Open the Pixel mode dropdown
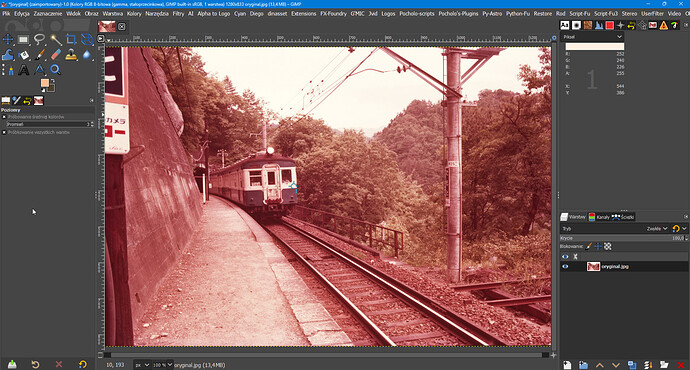This screenshot has width=690, height=370. tap(593, 37)
